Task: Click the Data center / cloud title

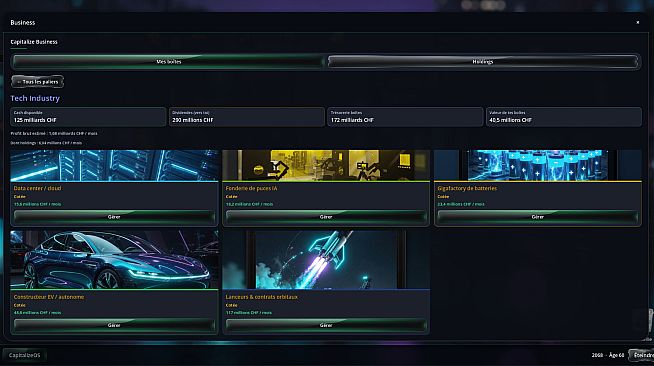Action: (37, 188)
